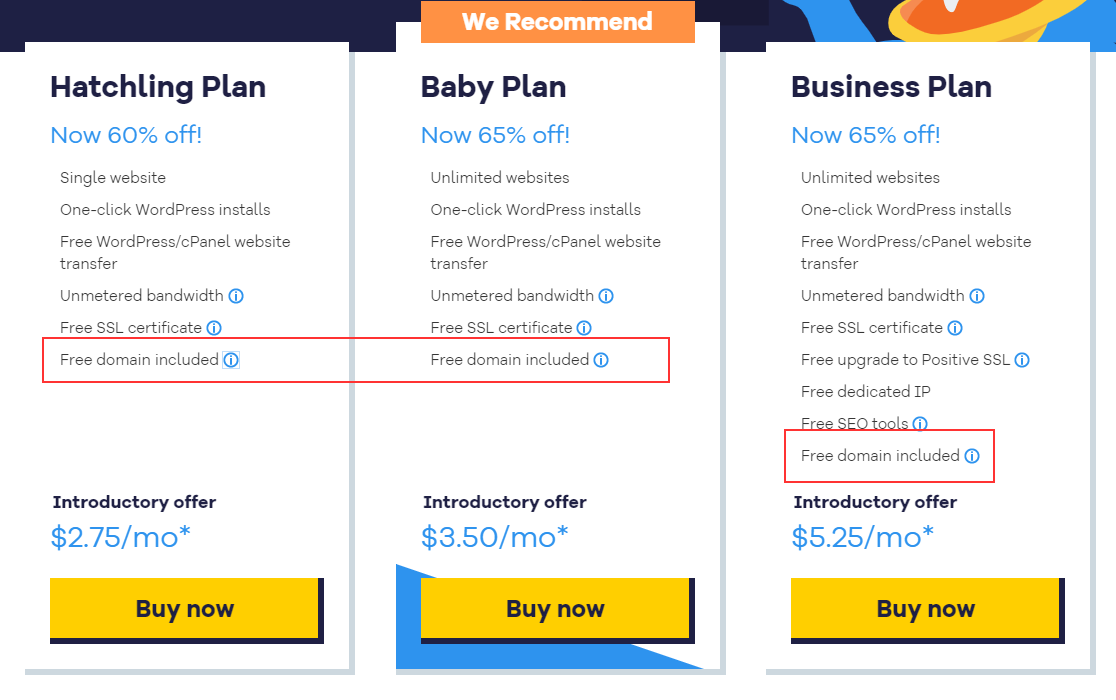Screen dimensions: 1116x700
Task: Open info icon for Baby Plan Free domain included
Action: tap(601, 360)
